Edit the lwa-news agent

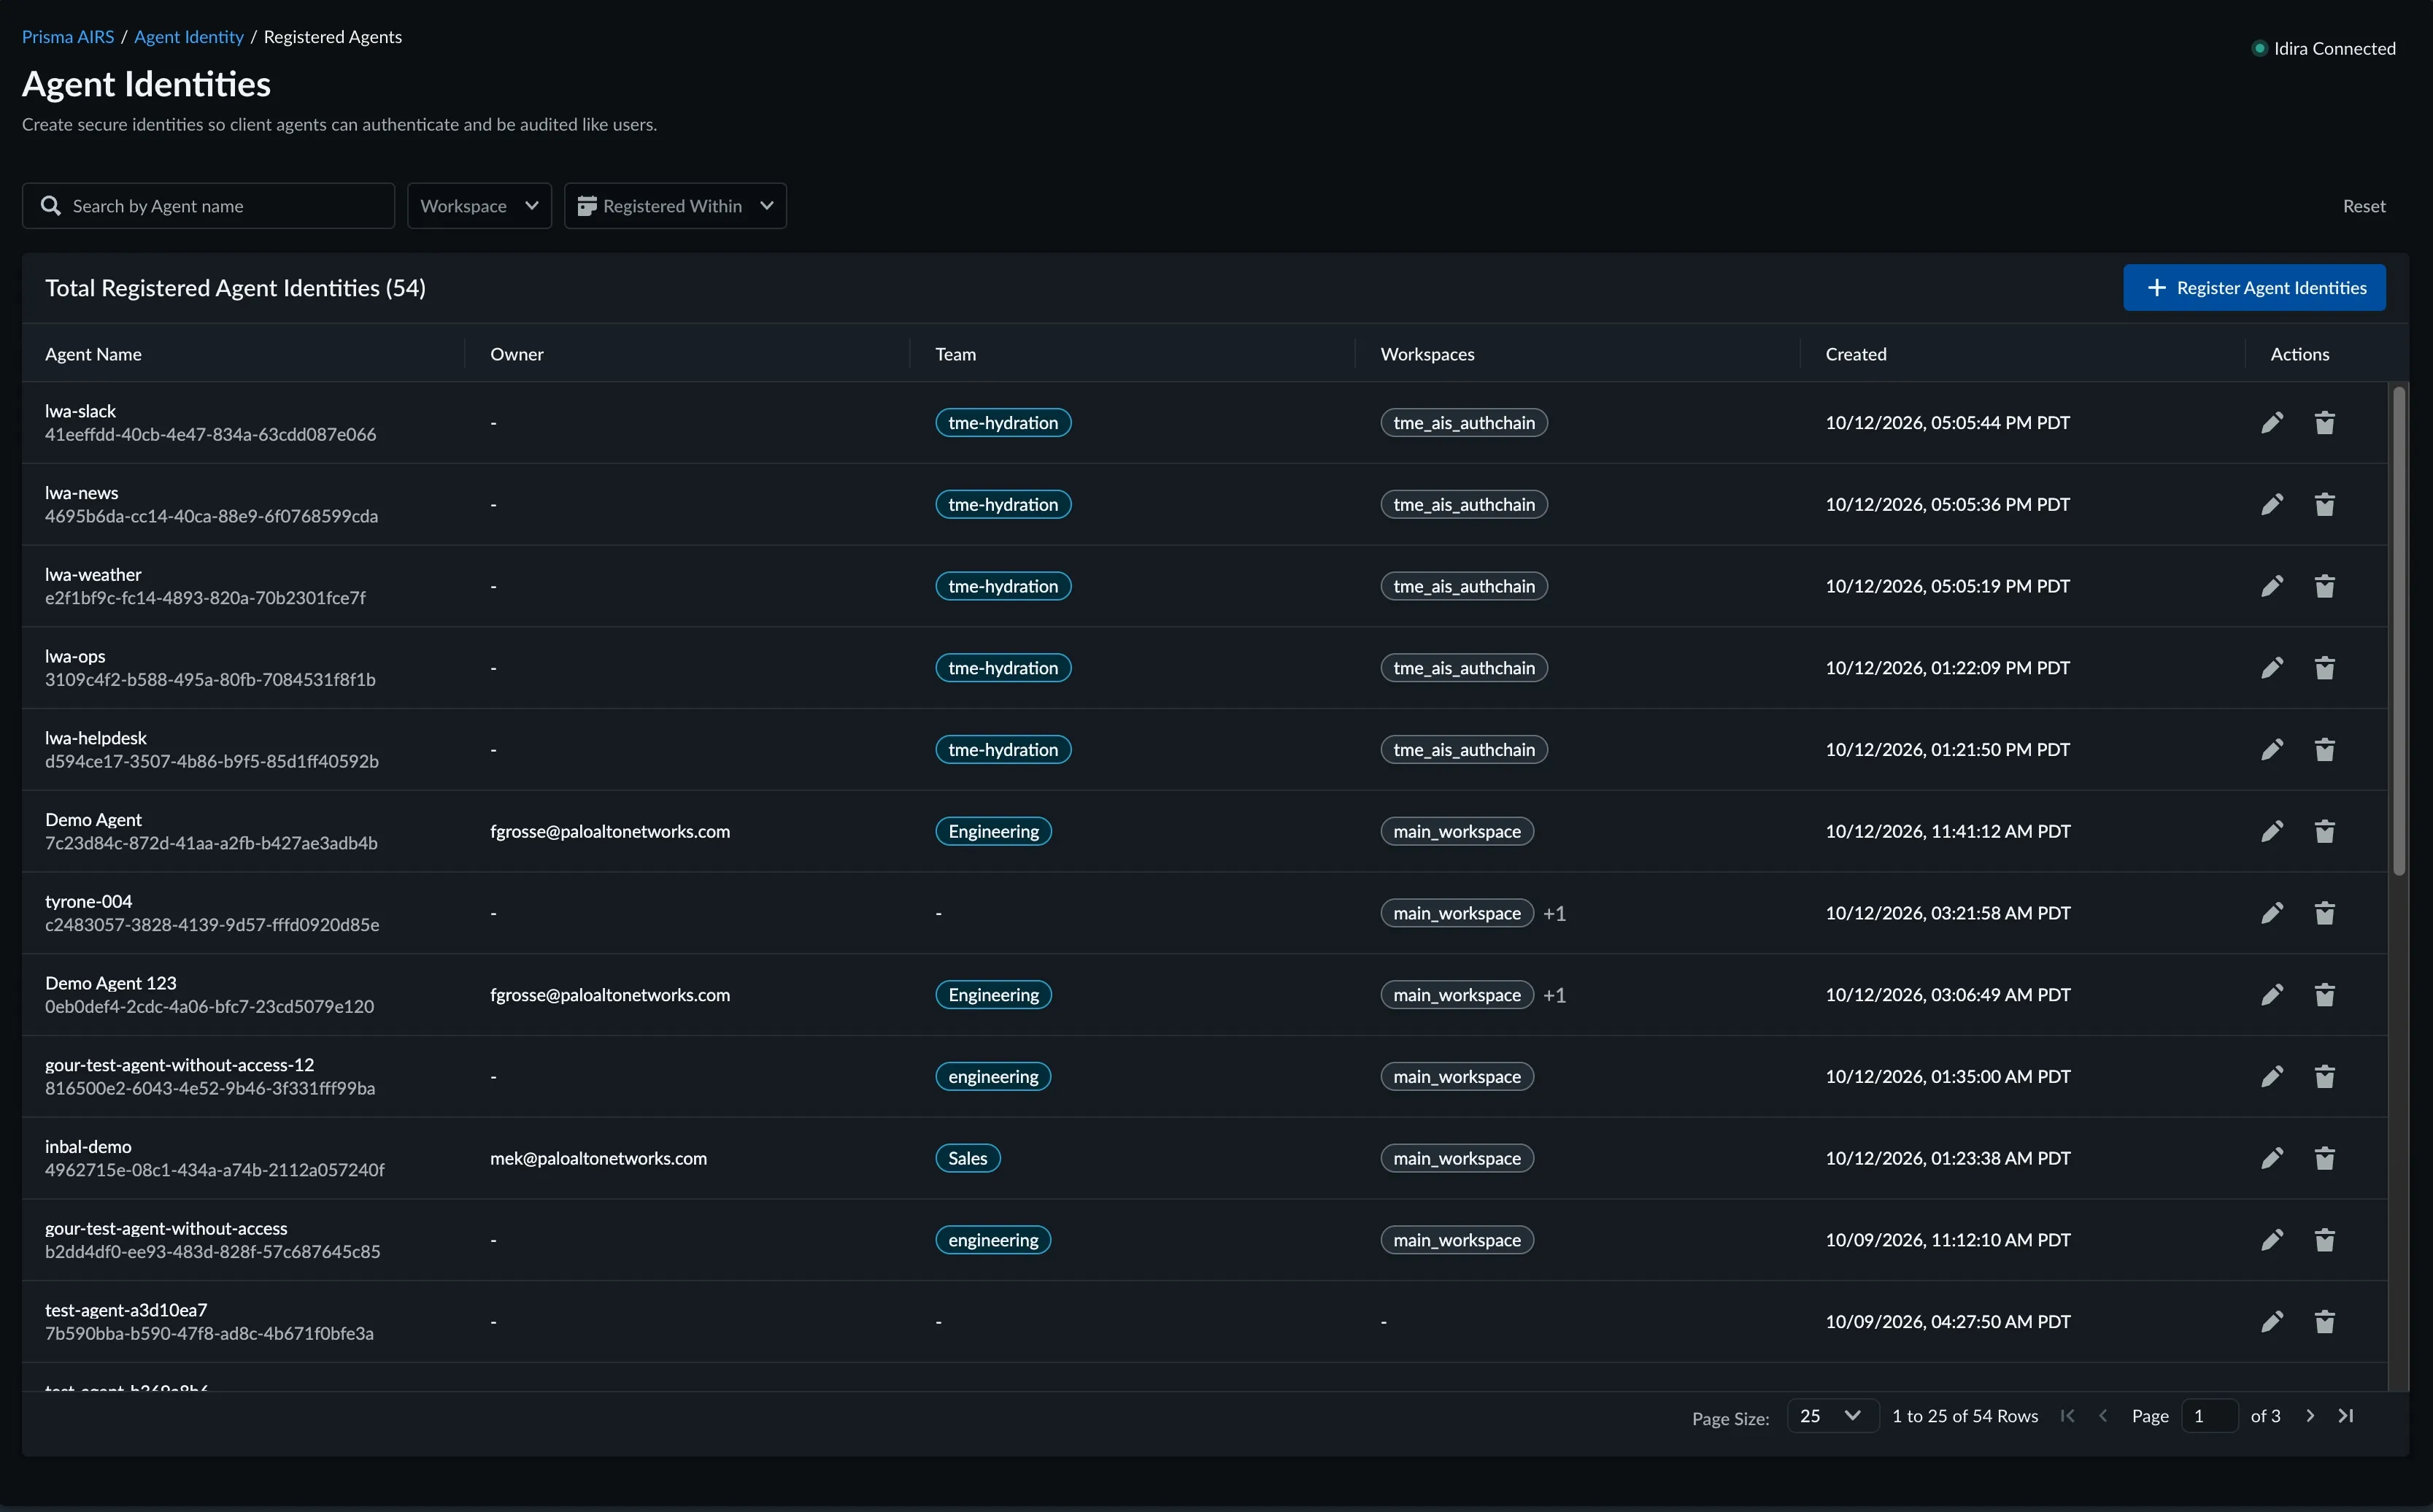pyautogui.click(x=2272, y=505)
